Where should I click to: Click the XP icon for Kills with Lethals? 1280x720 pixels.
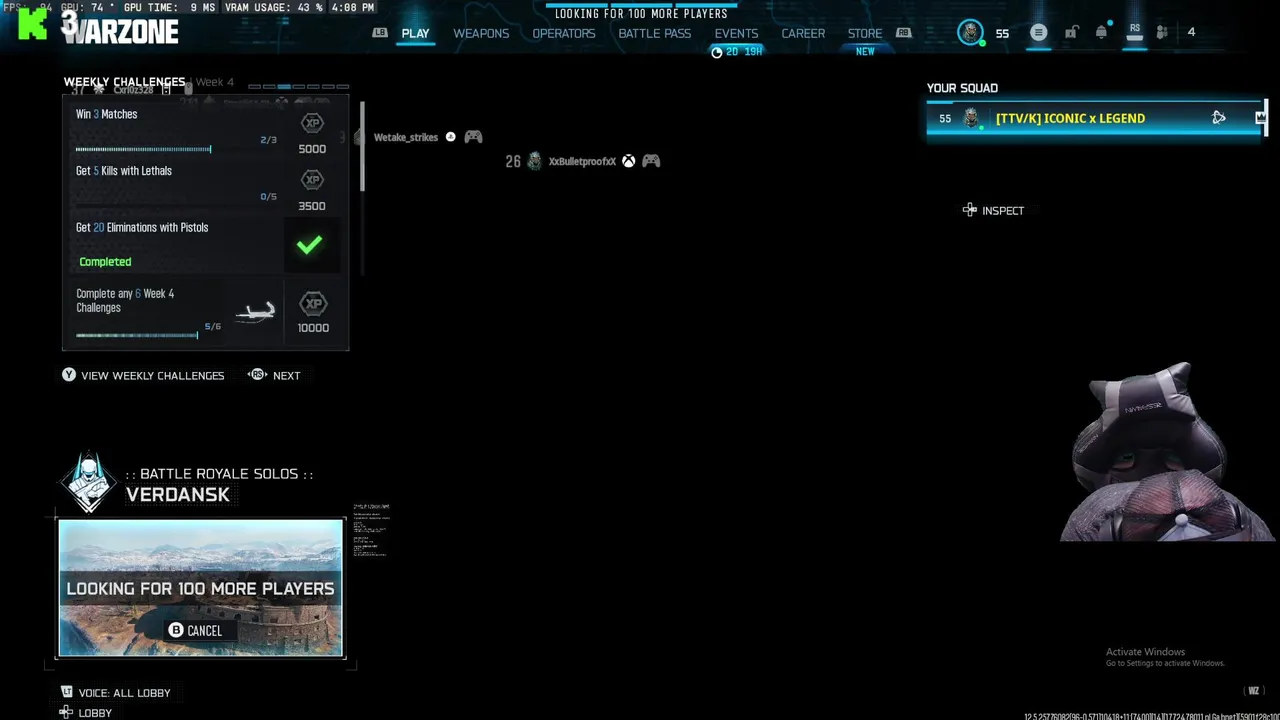[x=312, y=180]
